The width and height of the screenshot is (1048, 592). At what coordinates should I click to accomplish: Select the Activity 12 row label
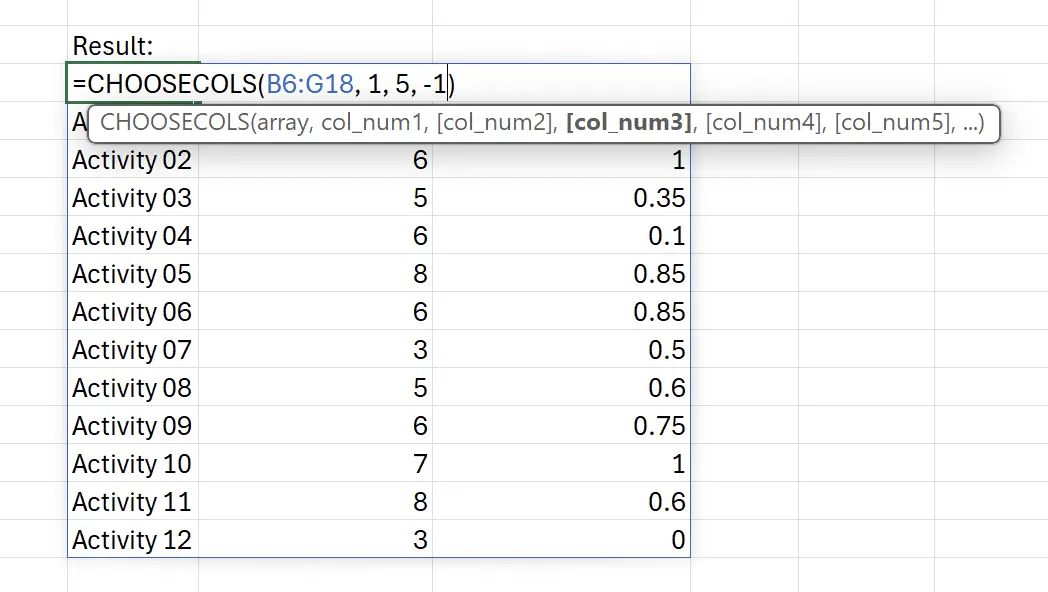(x=131, y=540)
